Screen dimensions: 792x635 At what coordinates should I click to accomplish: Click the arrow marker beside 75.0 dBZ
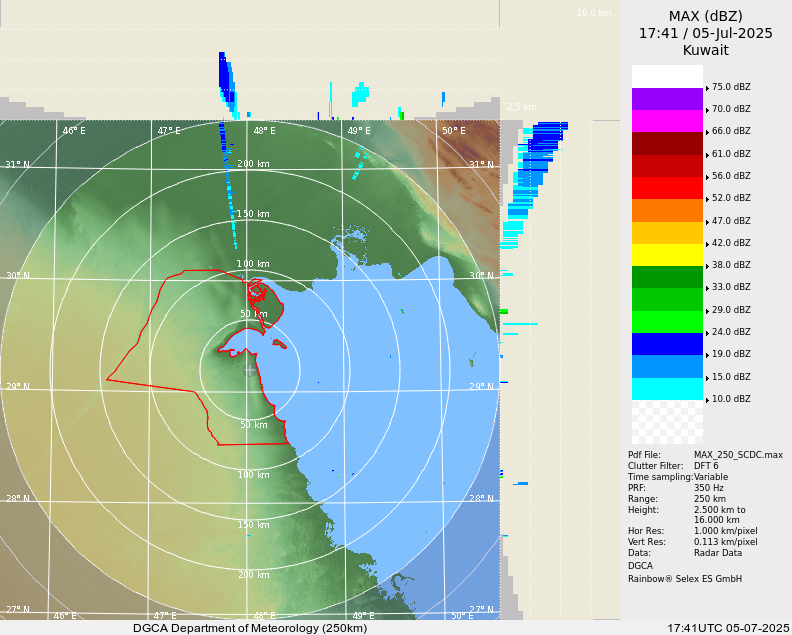(708, 88)
